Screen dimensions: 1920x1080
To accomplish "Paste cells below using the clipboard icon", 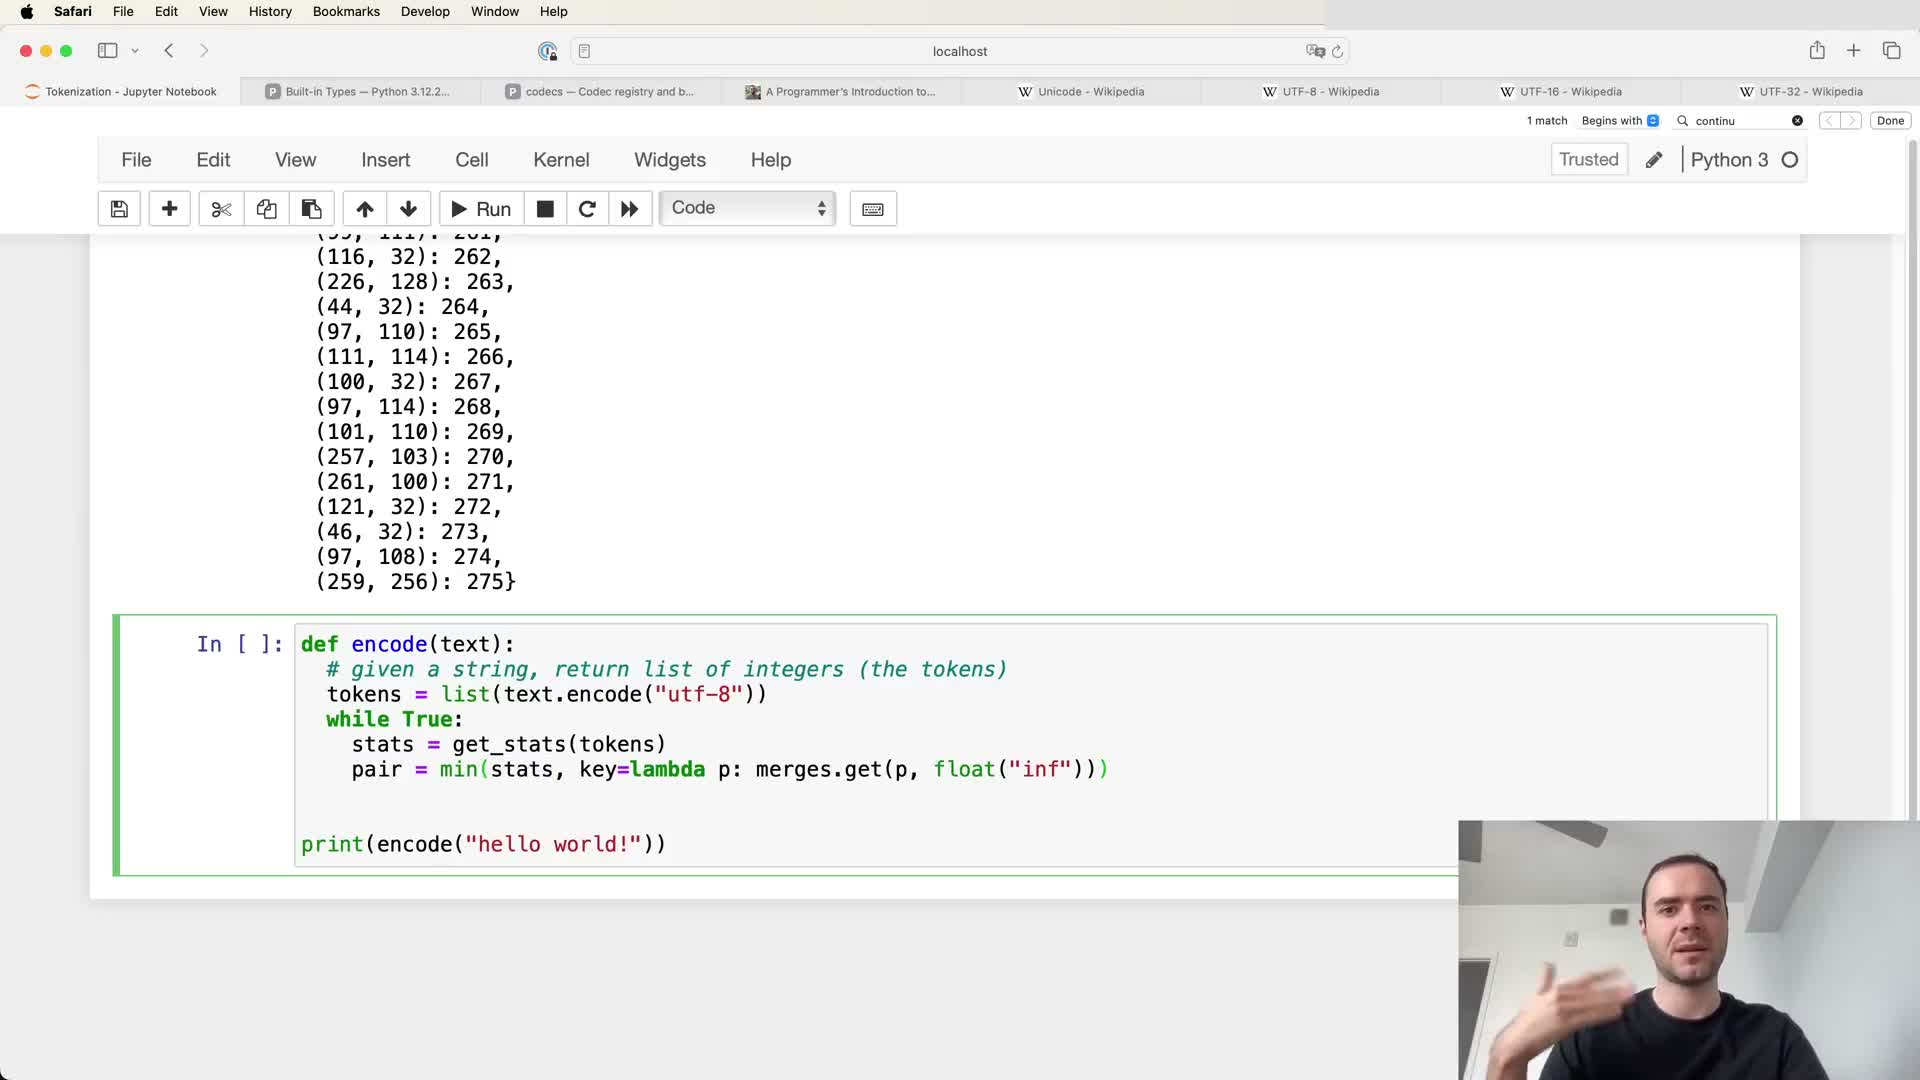I will (311, 209).
